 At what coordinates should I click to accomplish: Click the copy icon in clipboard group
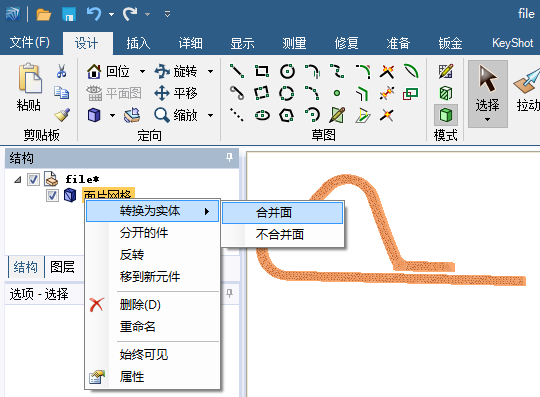point(62,93)
